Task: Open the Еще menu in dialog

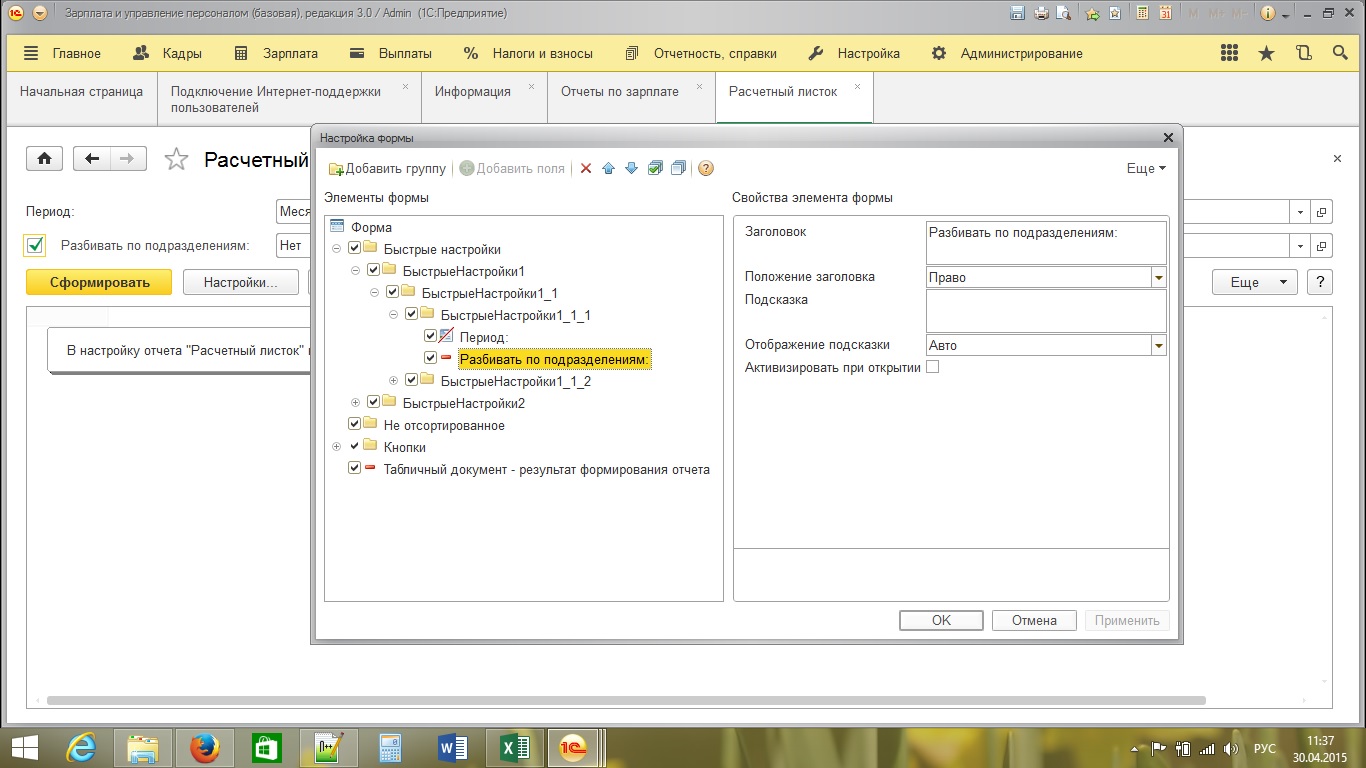Action: (x=1146, y=169)
